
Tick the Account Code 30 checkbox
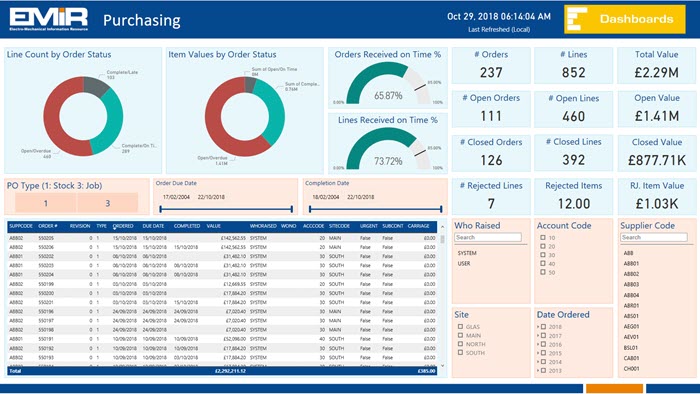tap(543, 255)
